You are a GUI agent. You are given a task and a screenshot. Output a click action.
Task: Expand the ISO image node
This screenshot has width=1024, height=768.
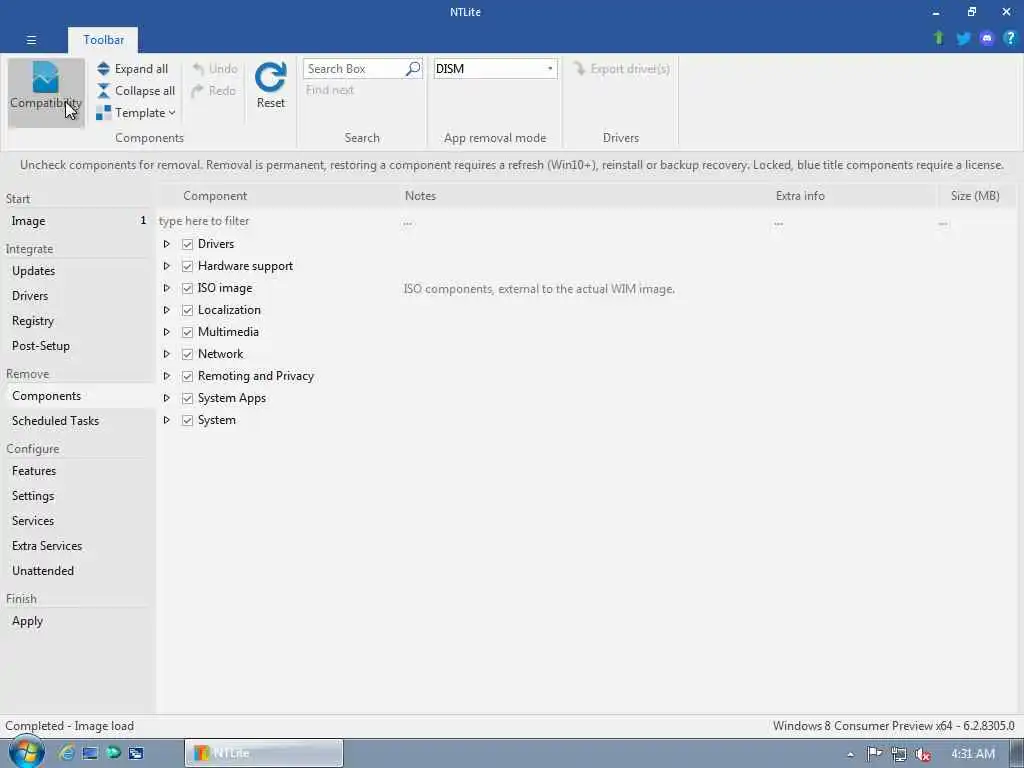[167, 288]
